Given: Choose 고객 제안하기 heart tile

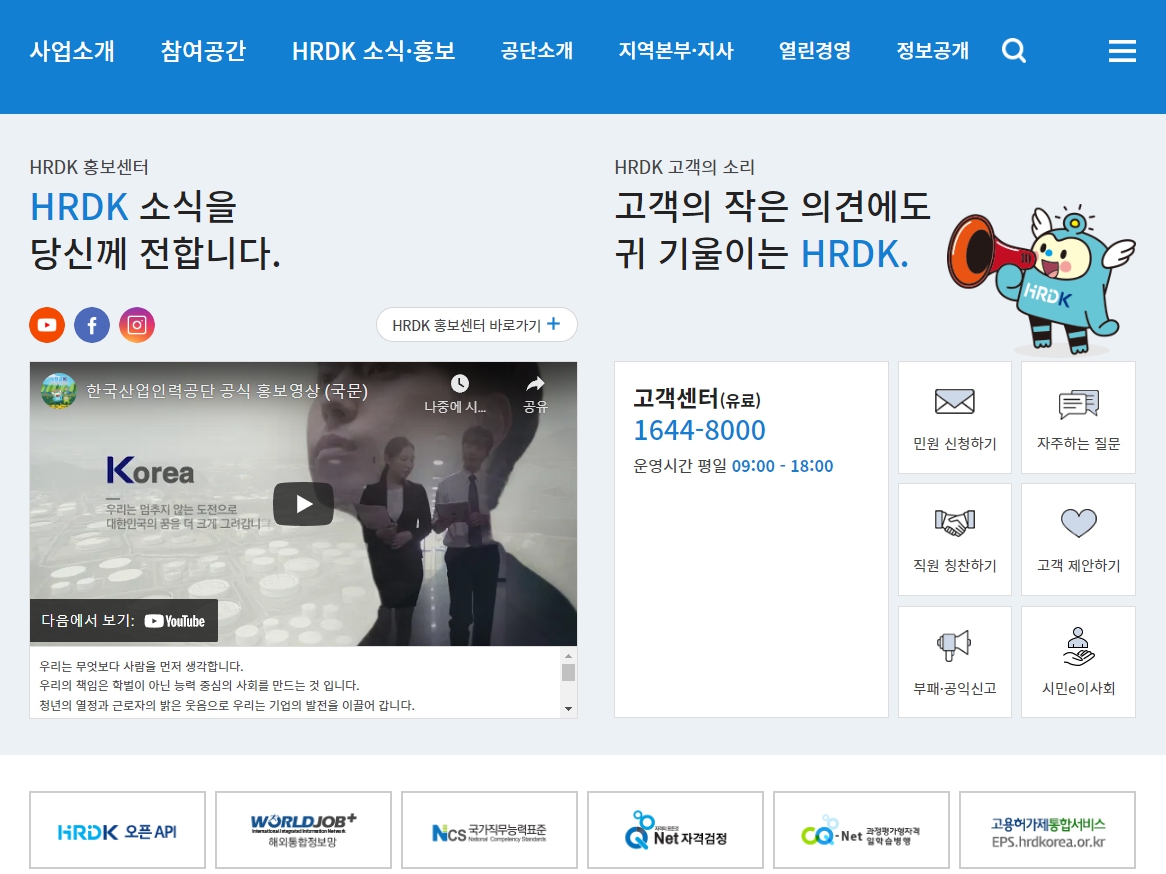Looking at the screenshot, I should click(1078, 539).
